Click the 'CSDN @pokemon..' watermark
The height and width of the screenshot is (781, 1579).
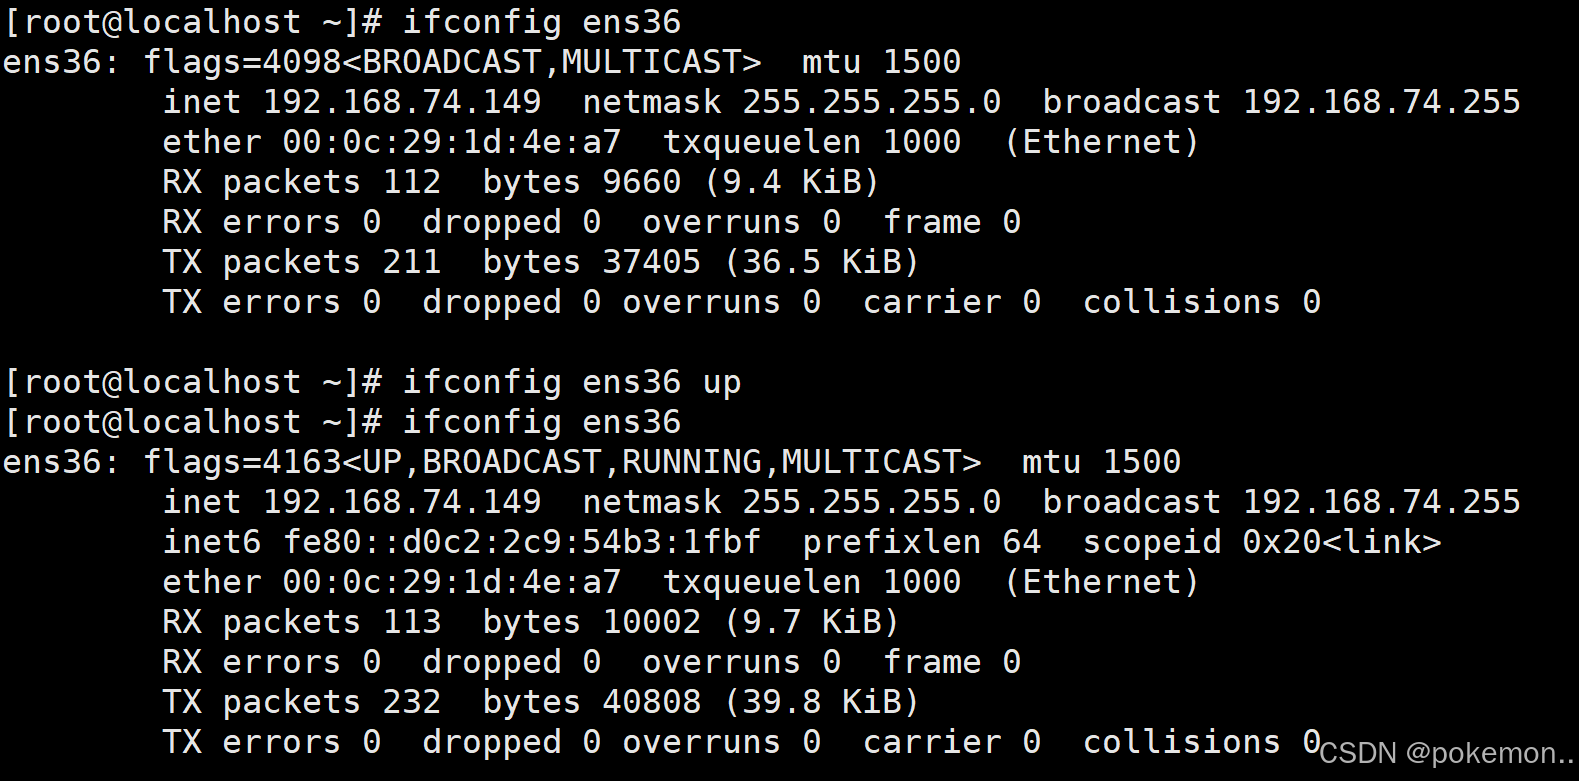pos(1447,753)
